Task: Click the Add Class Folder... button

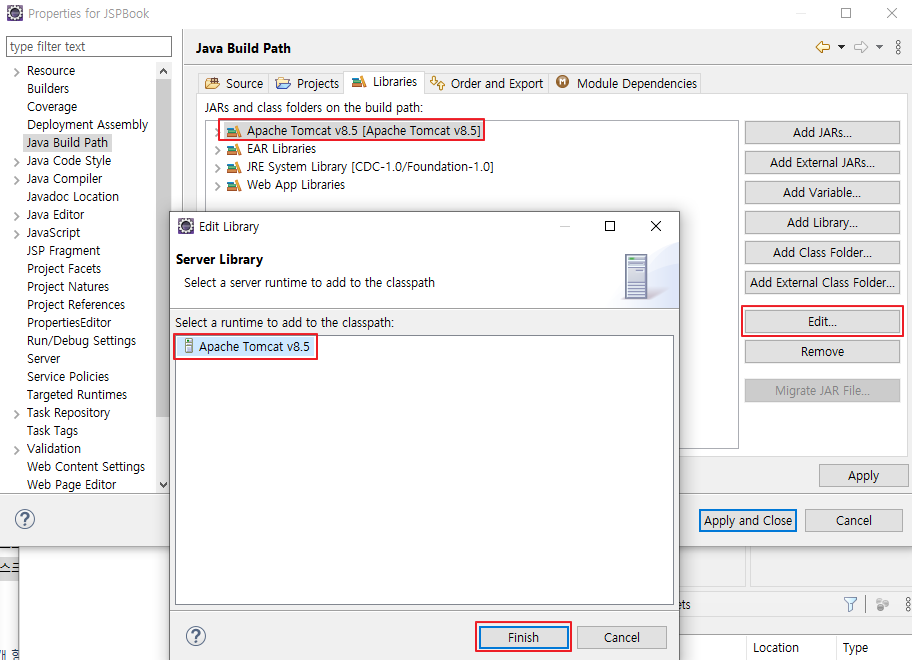Action: tap(822, 252)
